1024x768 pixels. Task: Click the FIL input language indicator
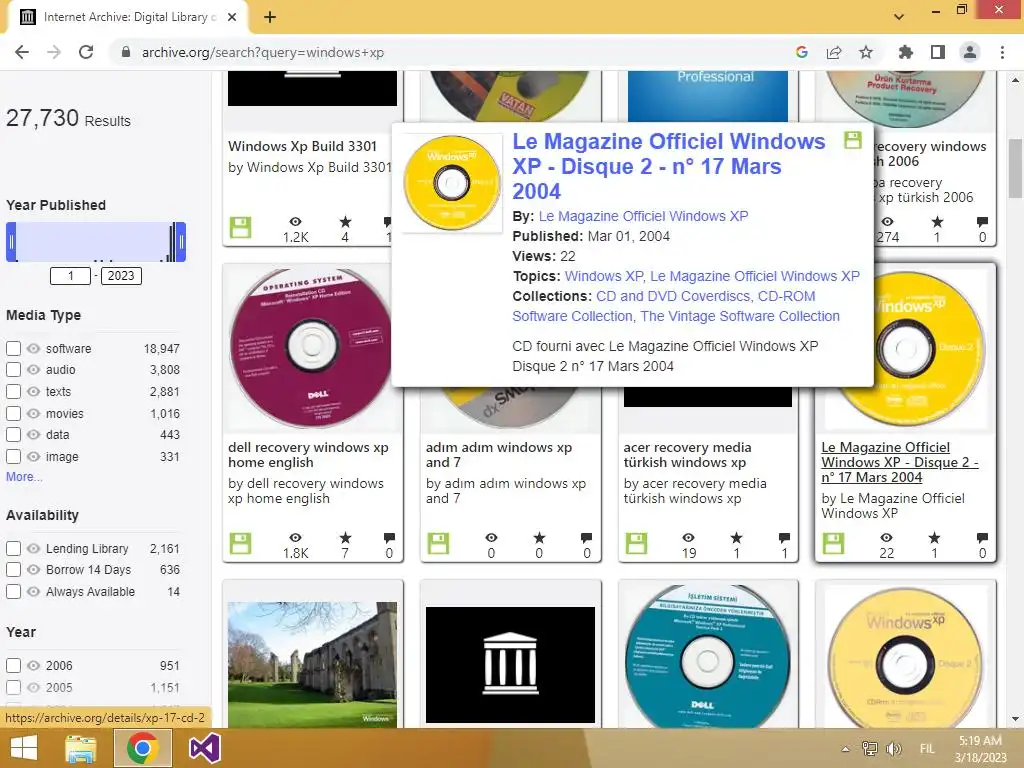(x=927, y=749)
